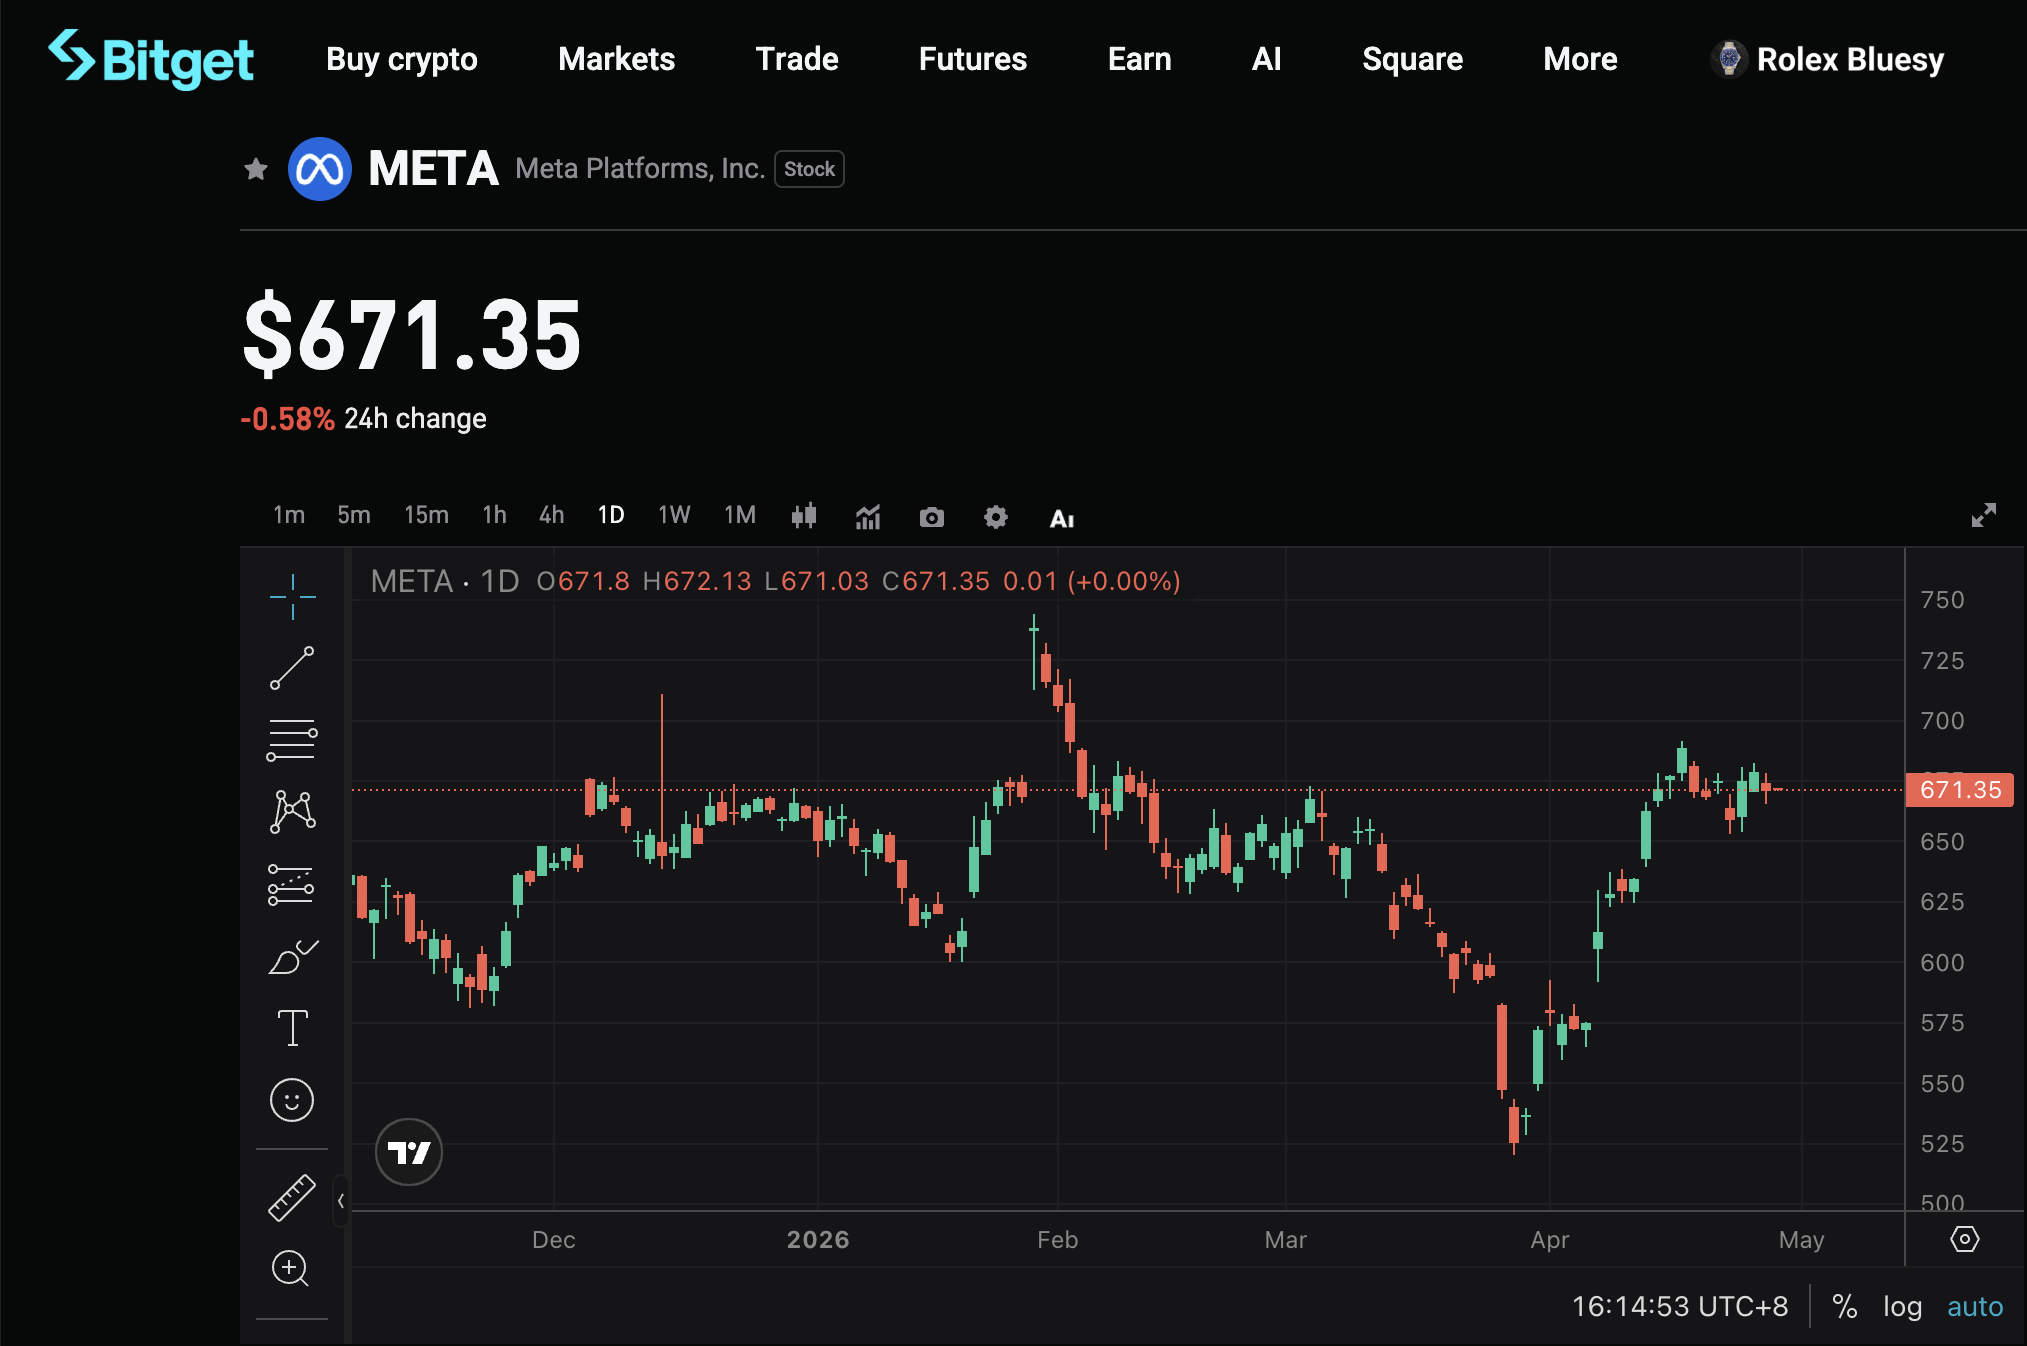Open the Futures menu item
Image resolution: width=2027 pixels, height=1346 pixels.
click(972, 59)
